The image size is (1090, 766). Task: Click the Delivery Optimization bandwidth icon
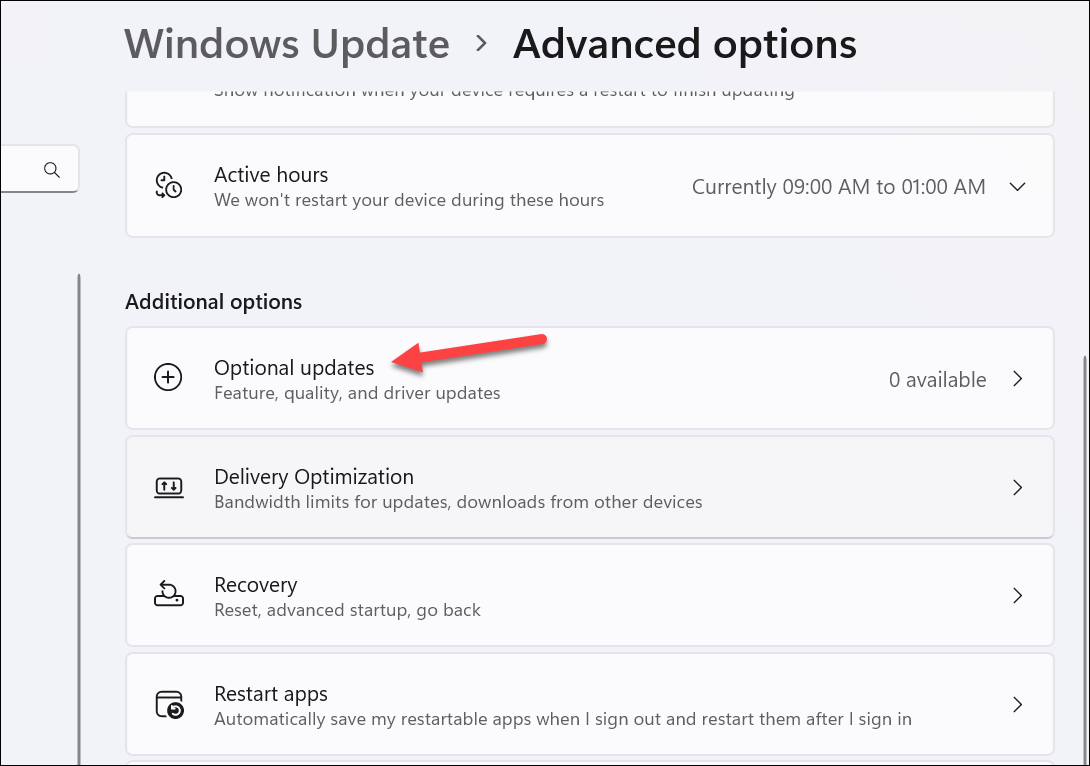(x=169, y=487)
